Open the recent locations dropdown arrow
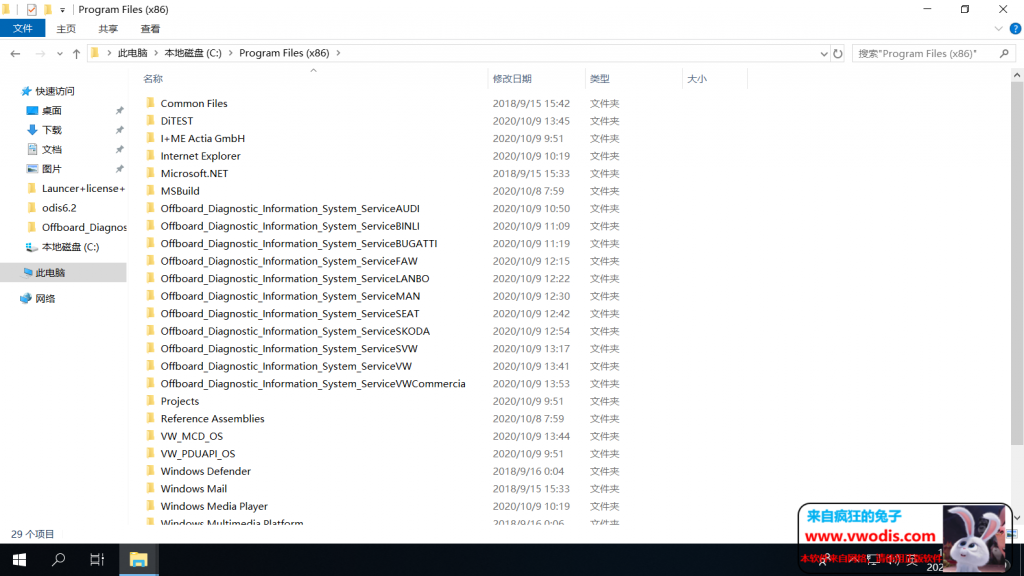1024x576 pixels. [59, 54]
